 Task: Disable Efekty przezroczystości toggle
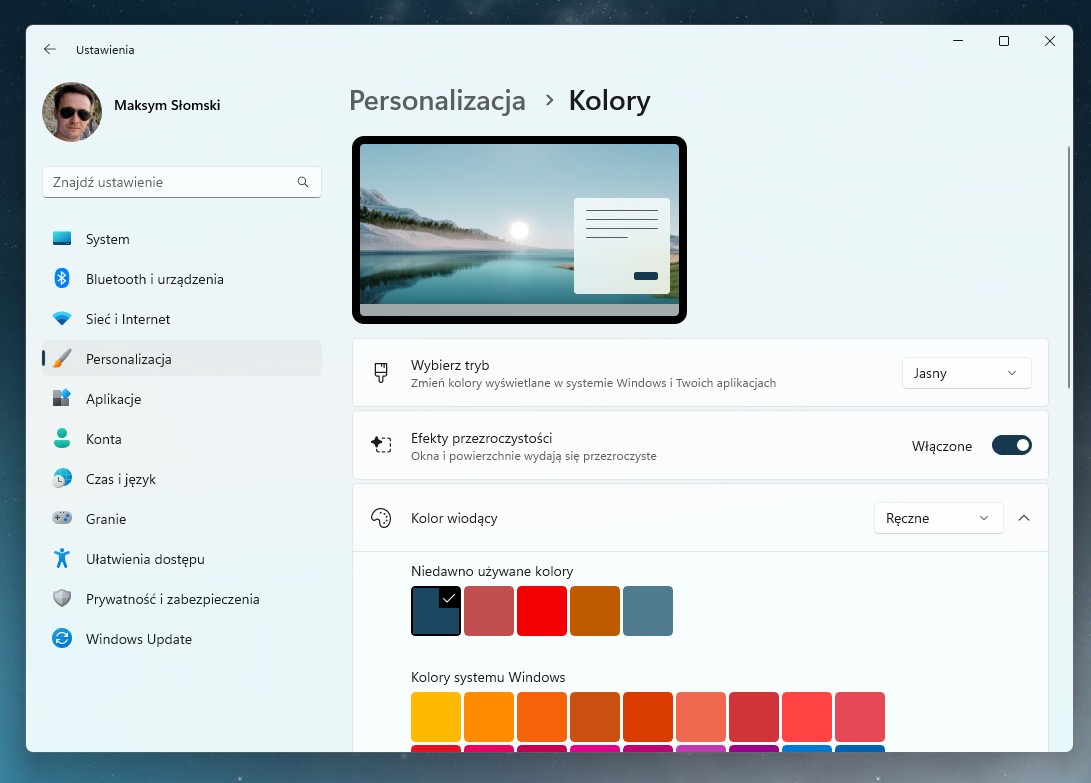point(1011,445)
